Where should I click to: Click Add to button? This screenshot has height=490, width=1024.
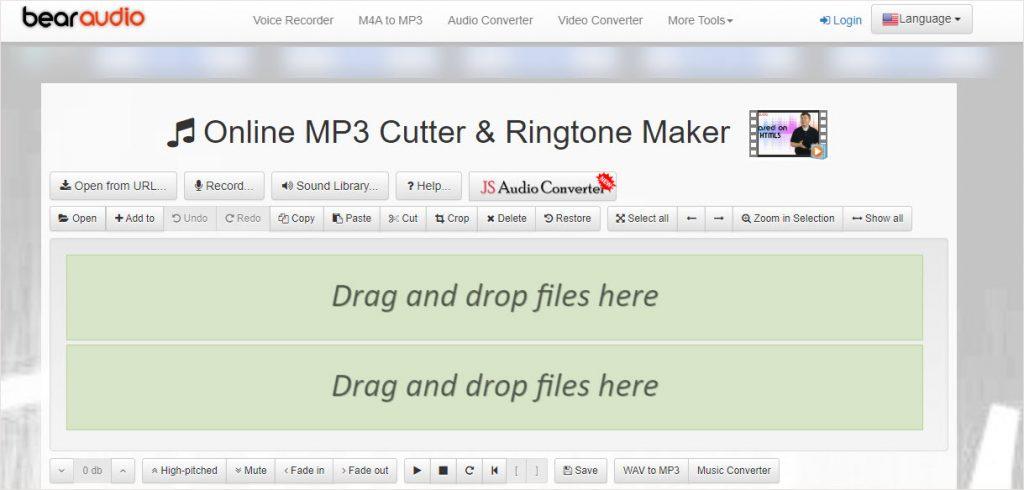tap(135, 218)
